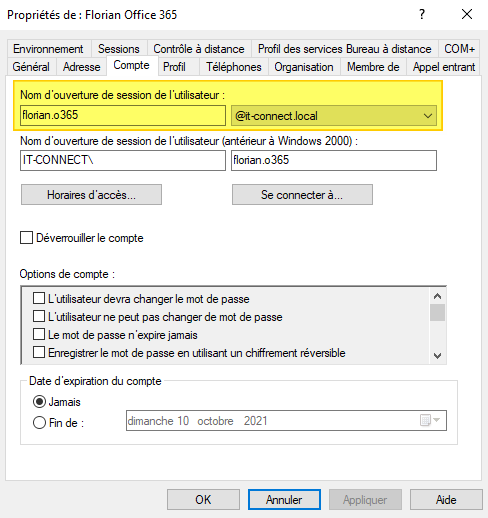Tick Le mot de passe n'expire jamais

point(39,334)
